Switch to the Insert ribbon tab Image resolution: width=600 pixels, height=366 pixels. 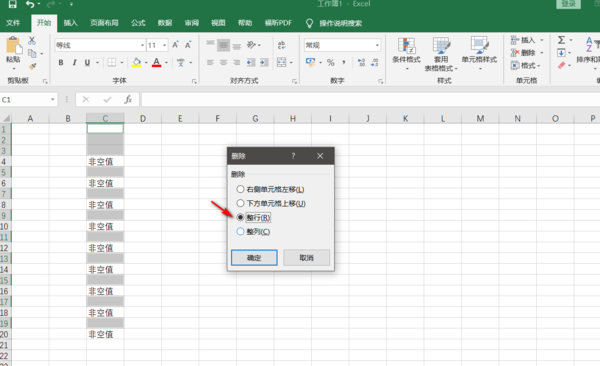click(70, 23)
